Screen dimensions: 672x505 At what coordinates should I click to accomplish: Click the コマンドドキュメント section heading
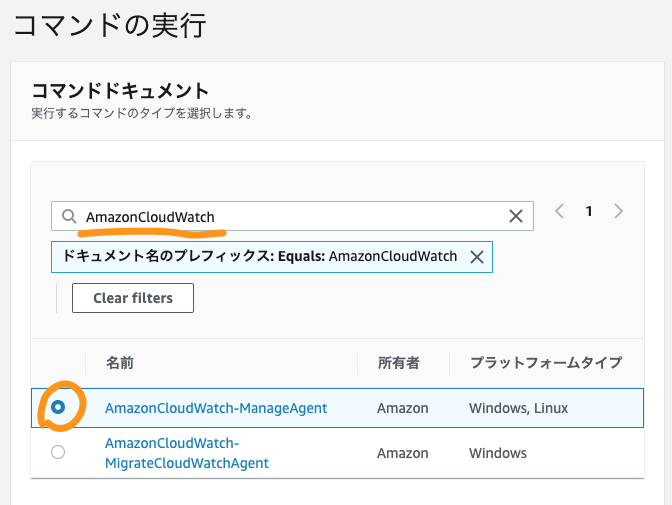point(120,90)
